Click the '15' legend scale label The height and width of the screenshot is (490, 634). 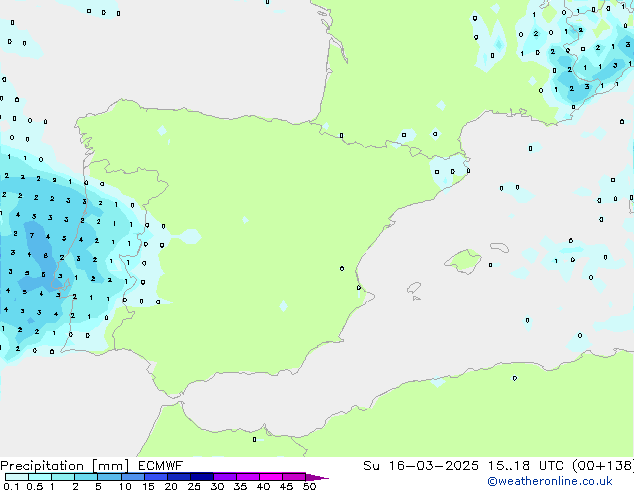point(148,486)
